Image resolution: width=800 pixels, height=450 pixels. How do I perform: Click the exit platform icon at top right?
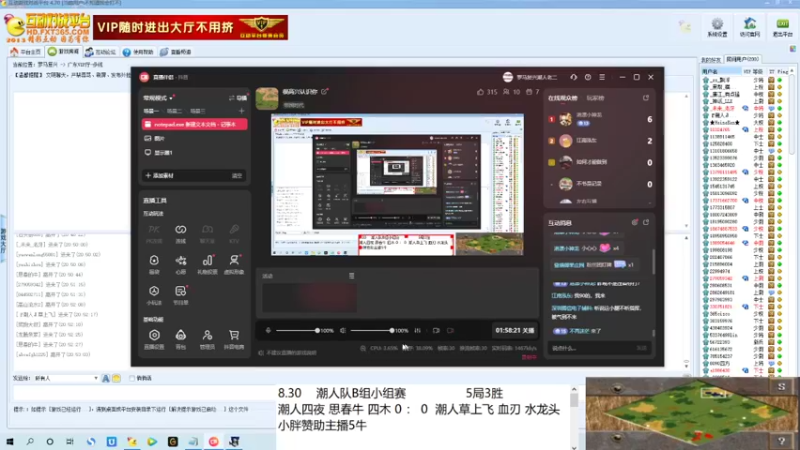[782, 27]
